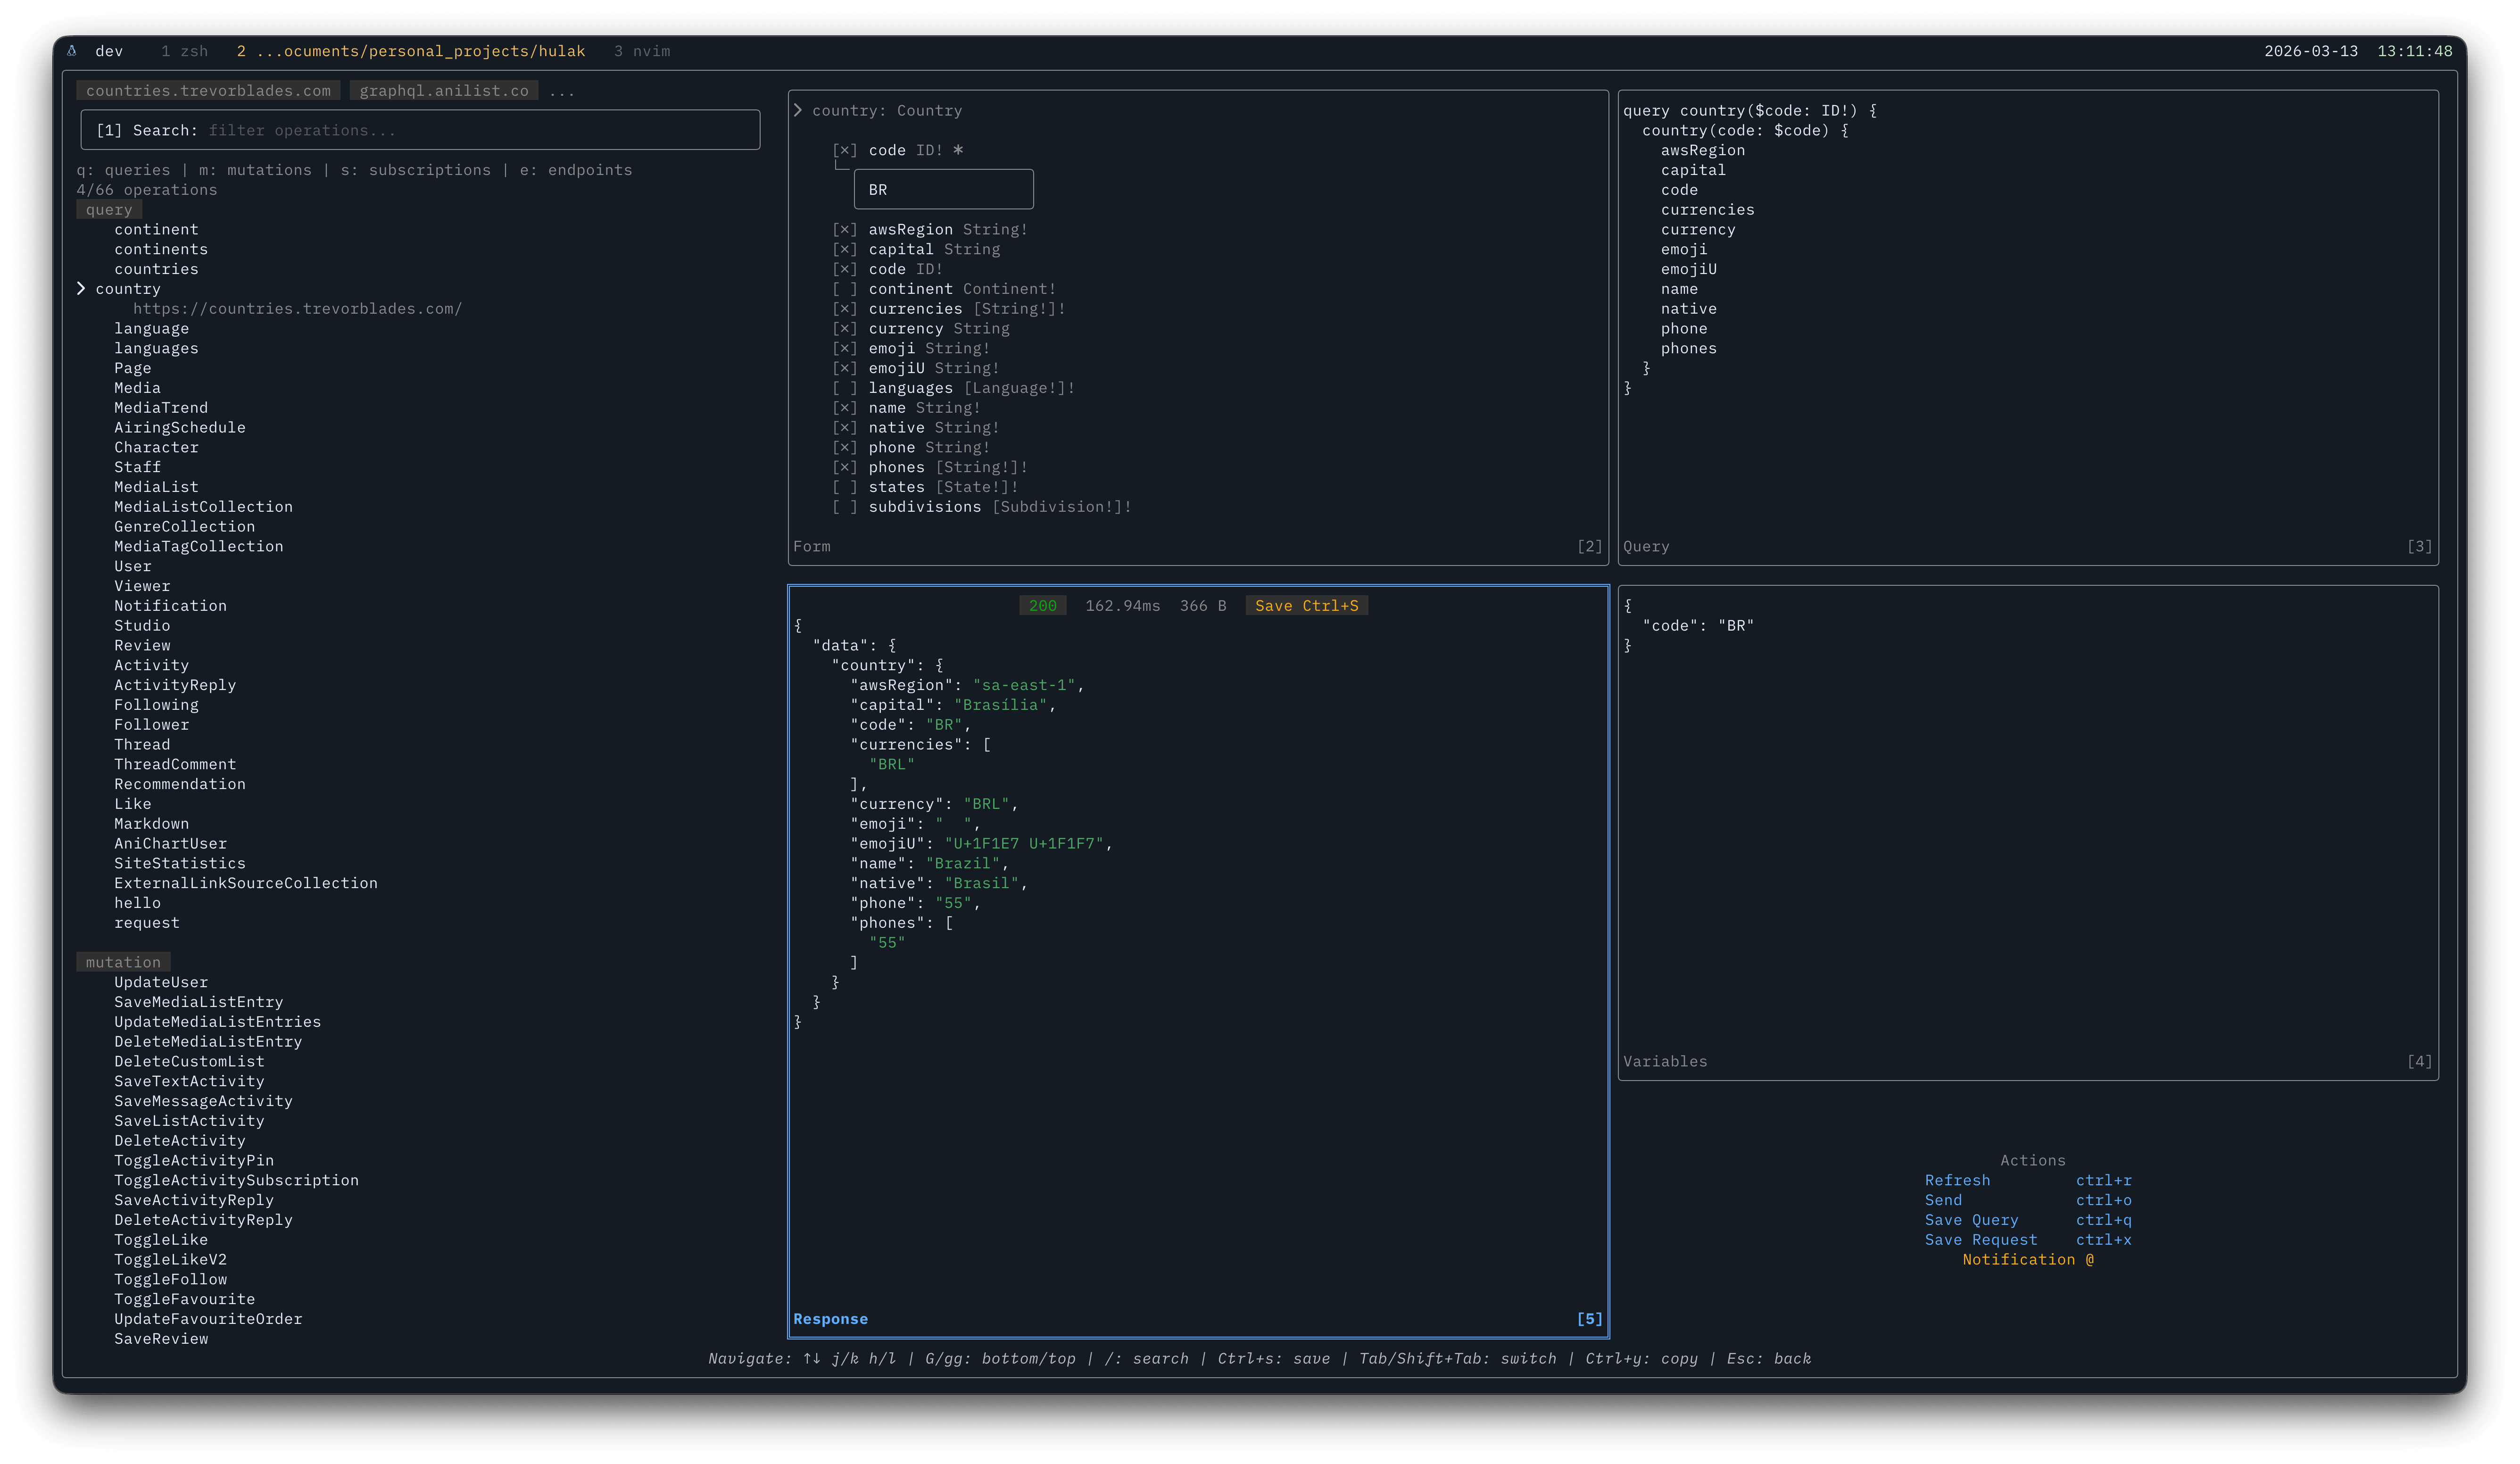The width and height of the screenshot is (2520, 1464).
Task: Collapse the country: Country form header
Action: 798,110
